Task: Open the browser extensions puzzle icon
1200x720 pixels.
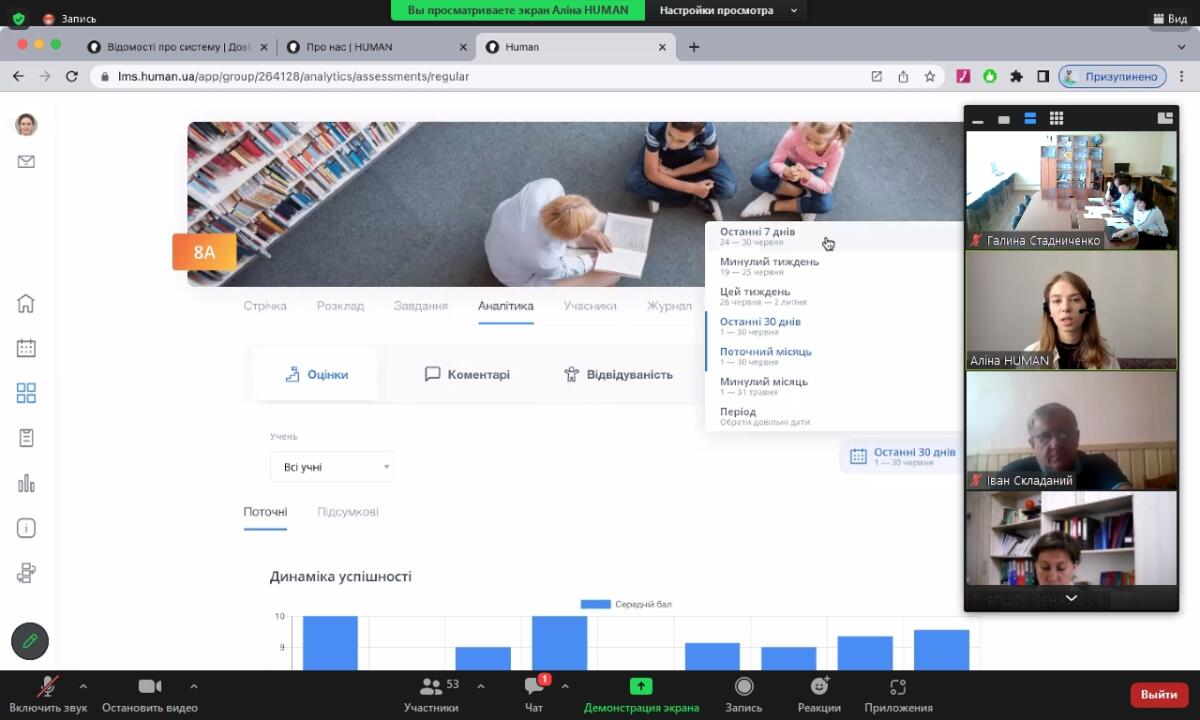Action: tap(1017, 76)
